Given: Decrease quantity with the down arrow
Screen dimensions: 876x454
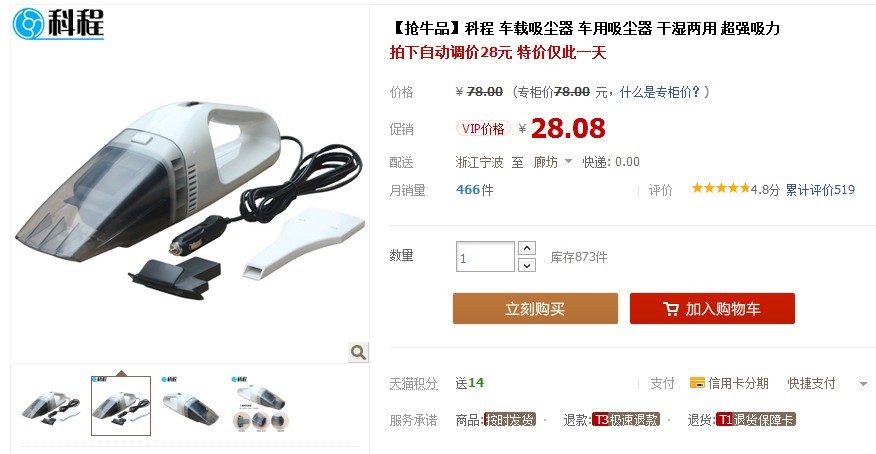Looking at the screenshot, I should pyautogui.click(x=527, y=265).
